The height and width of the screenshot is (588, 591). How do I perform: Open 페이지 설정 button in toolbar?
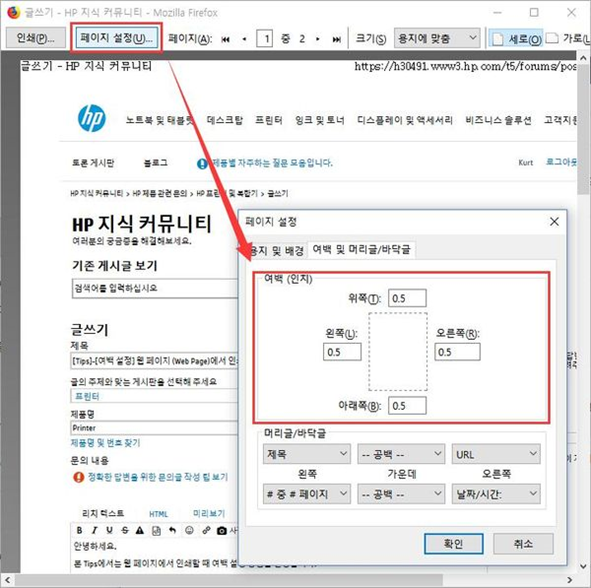click(116, 38)
